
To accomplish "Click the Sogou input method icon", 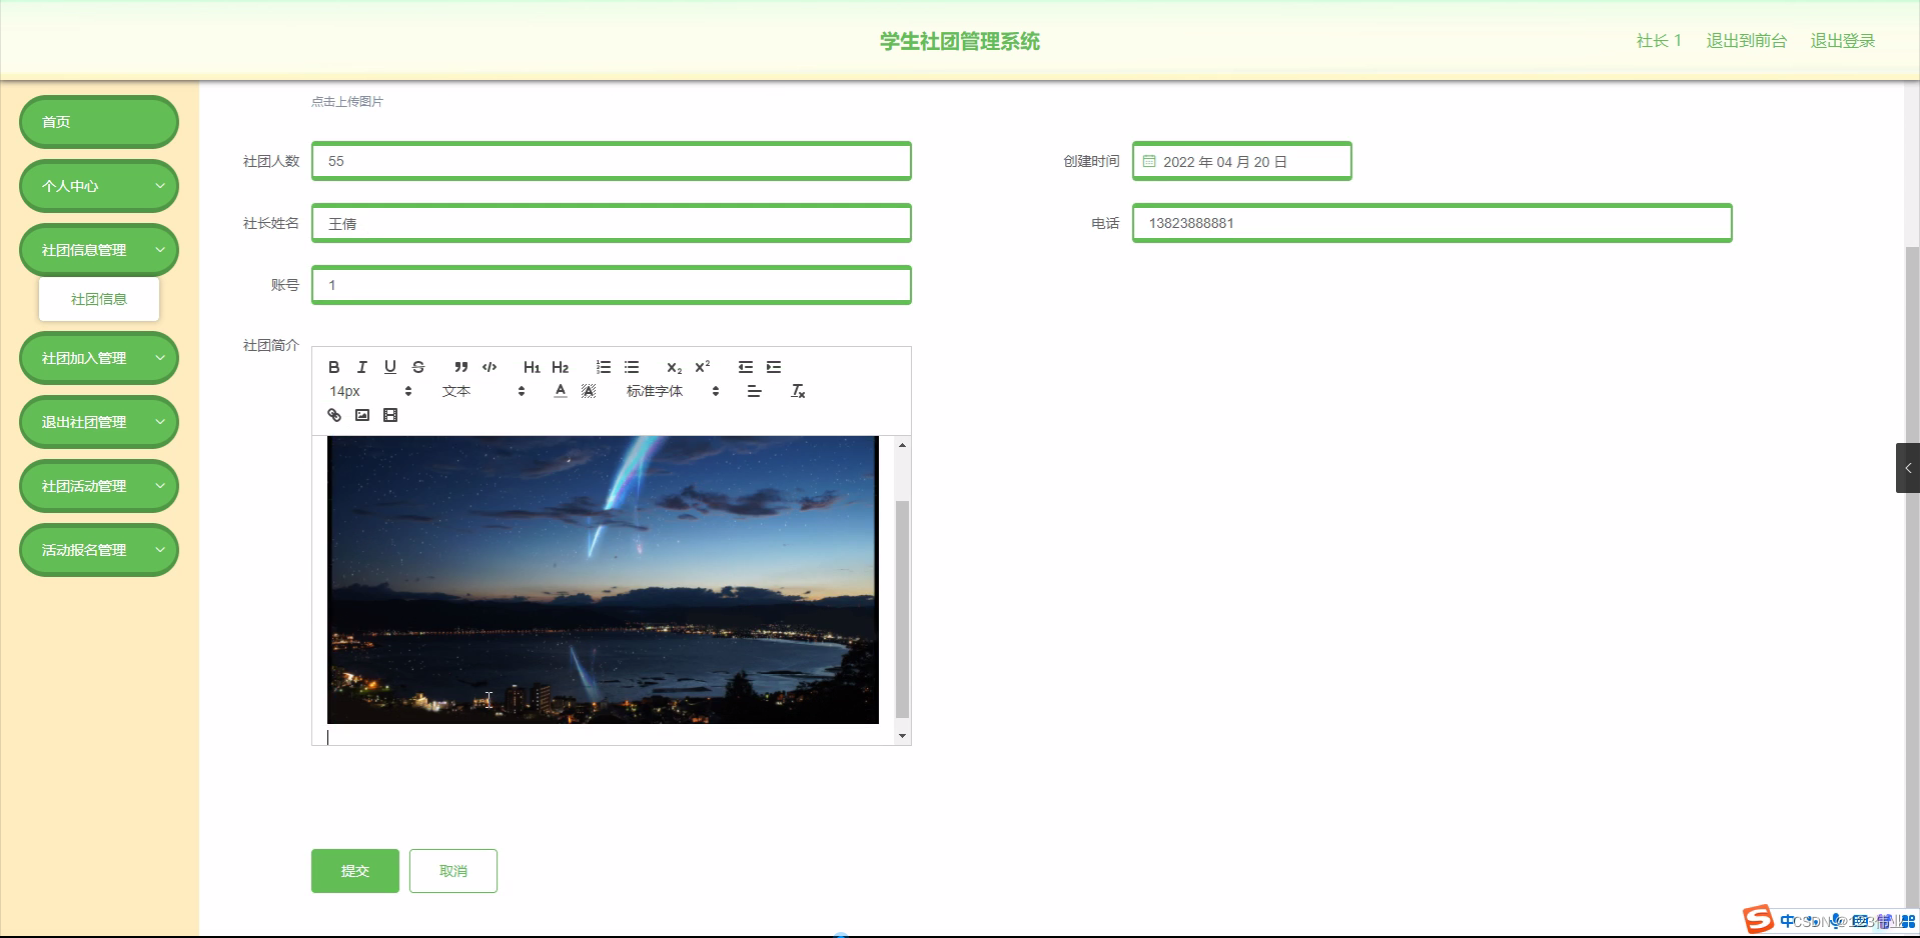I will click(x=1758, y=919).
